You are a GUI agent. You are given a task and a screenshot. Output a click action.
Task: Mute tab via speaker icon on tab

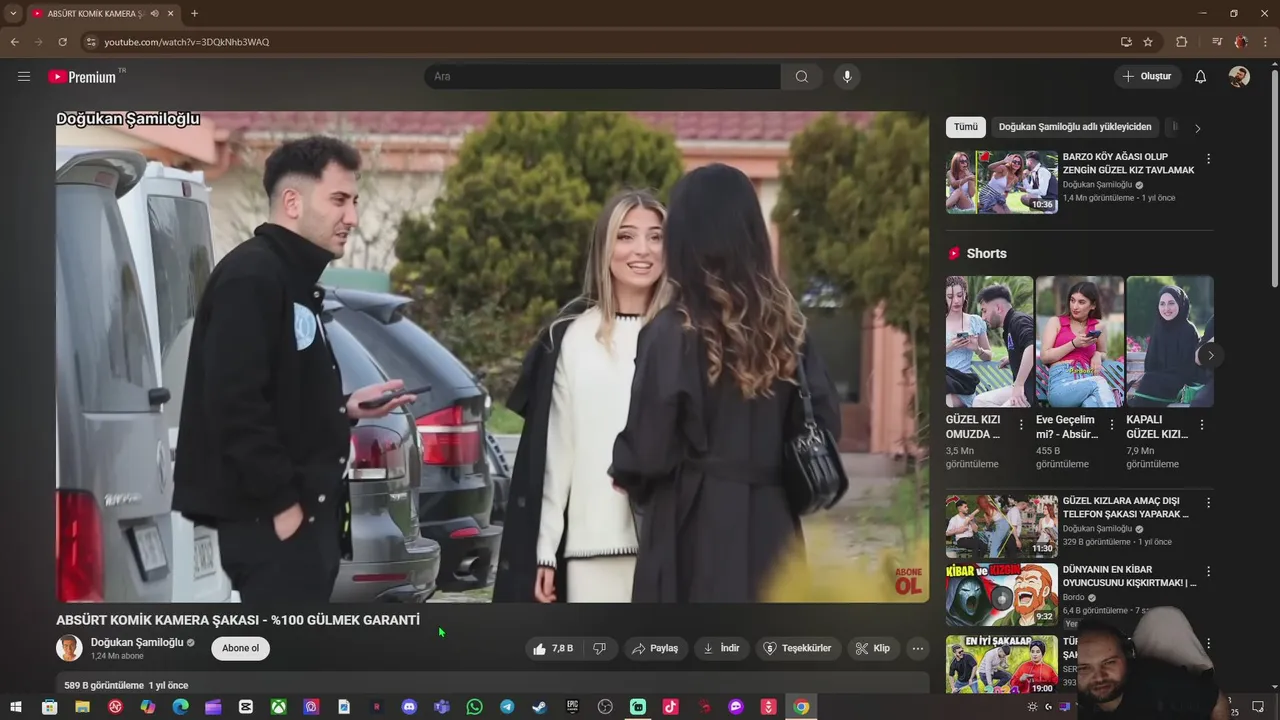[154, 13]
